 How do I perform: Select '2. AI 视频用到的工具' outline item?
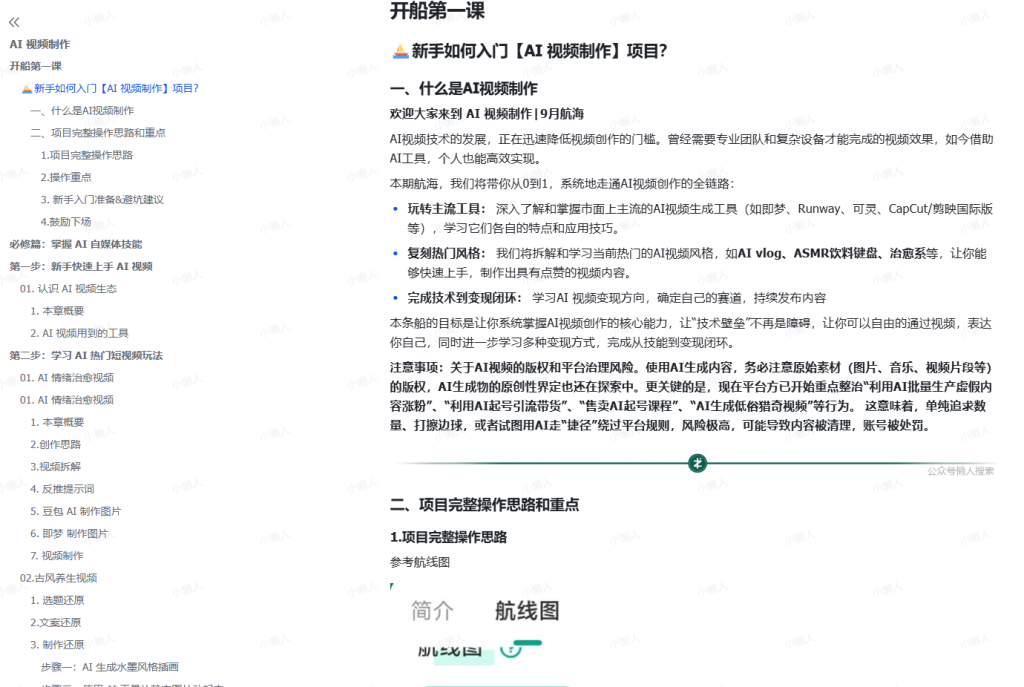79,333
